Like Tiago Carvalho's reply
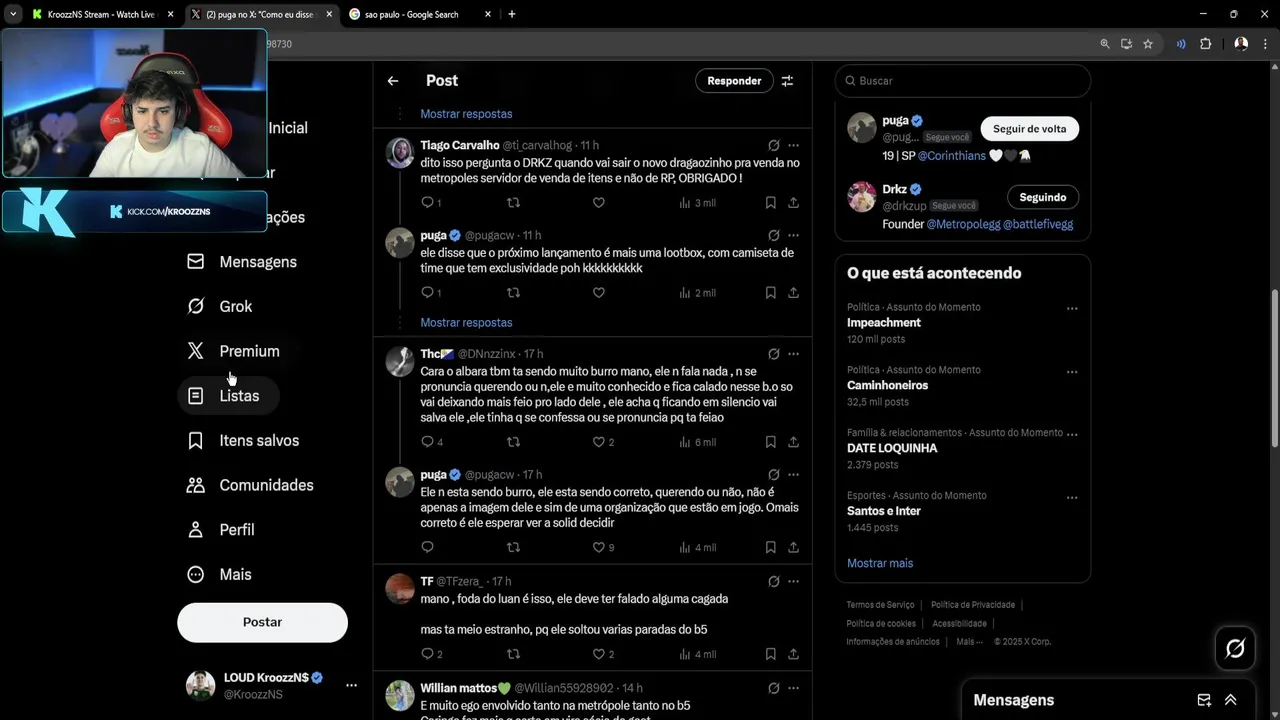1280x720 pixels. [599, 203]
